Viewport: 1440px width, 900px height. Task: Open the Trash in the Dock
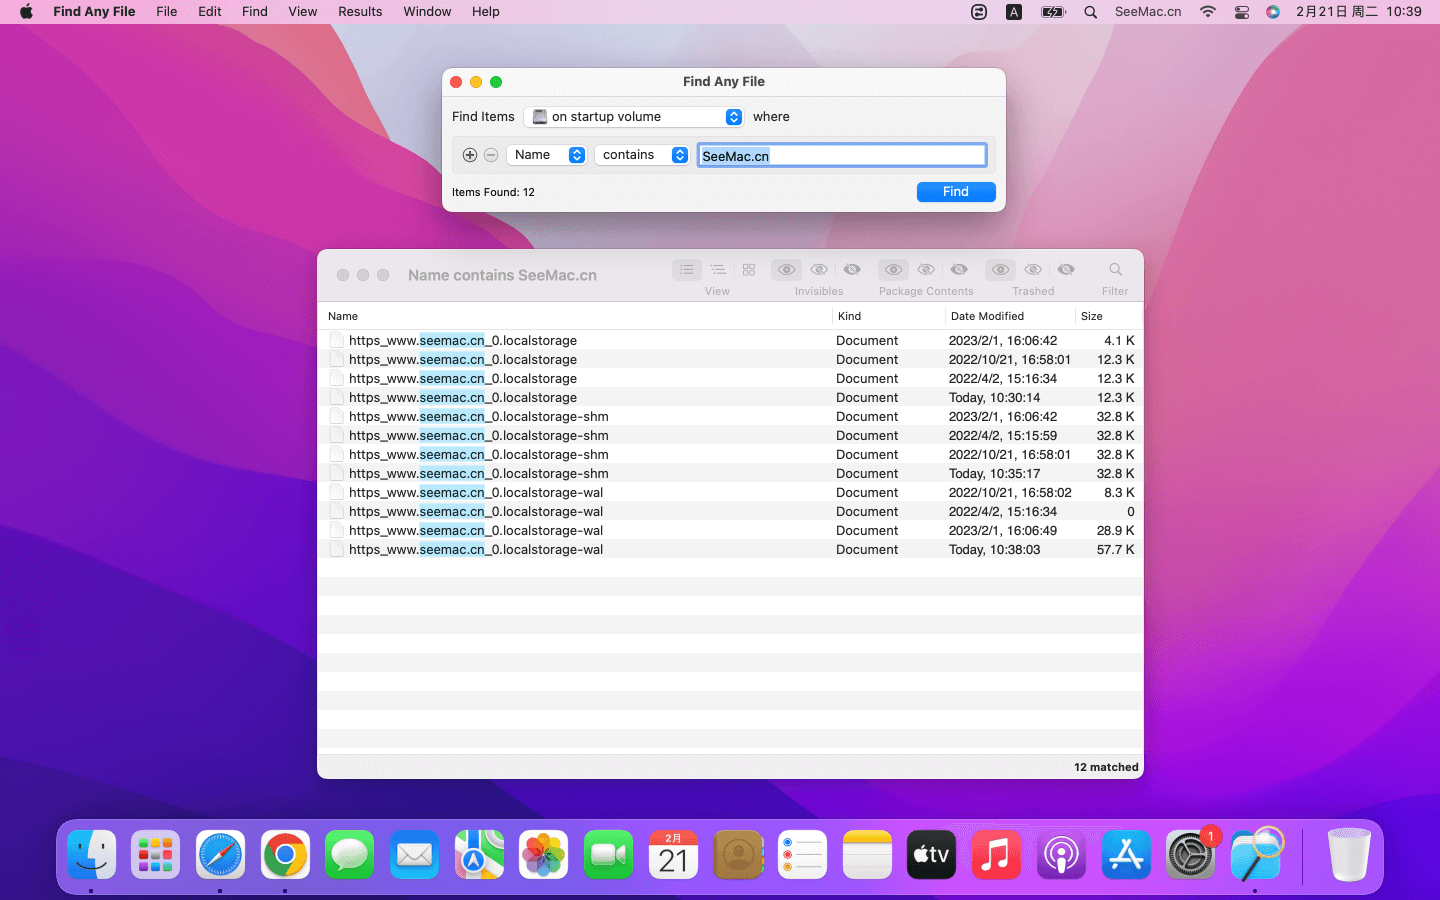tap(1349, 855)
